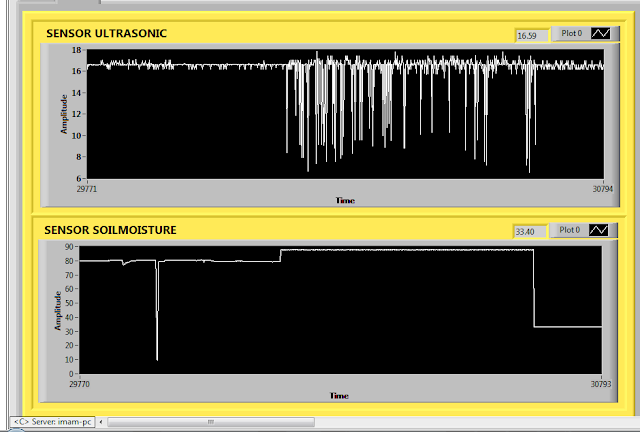Open soil moisture chart Plot 0 legend

tap(583, 230)
